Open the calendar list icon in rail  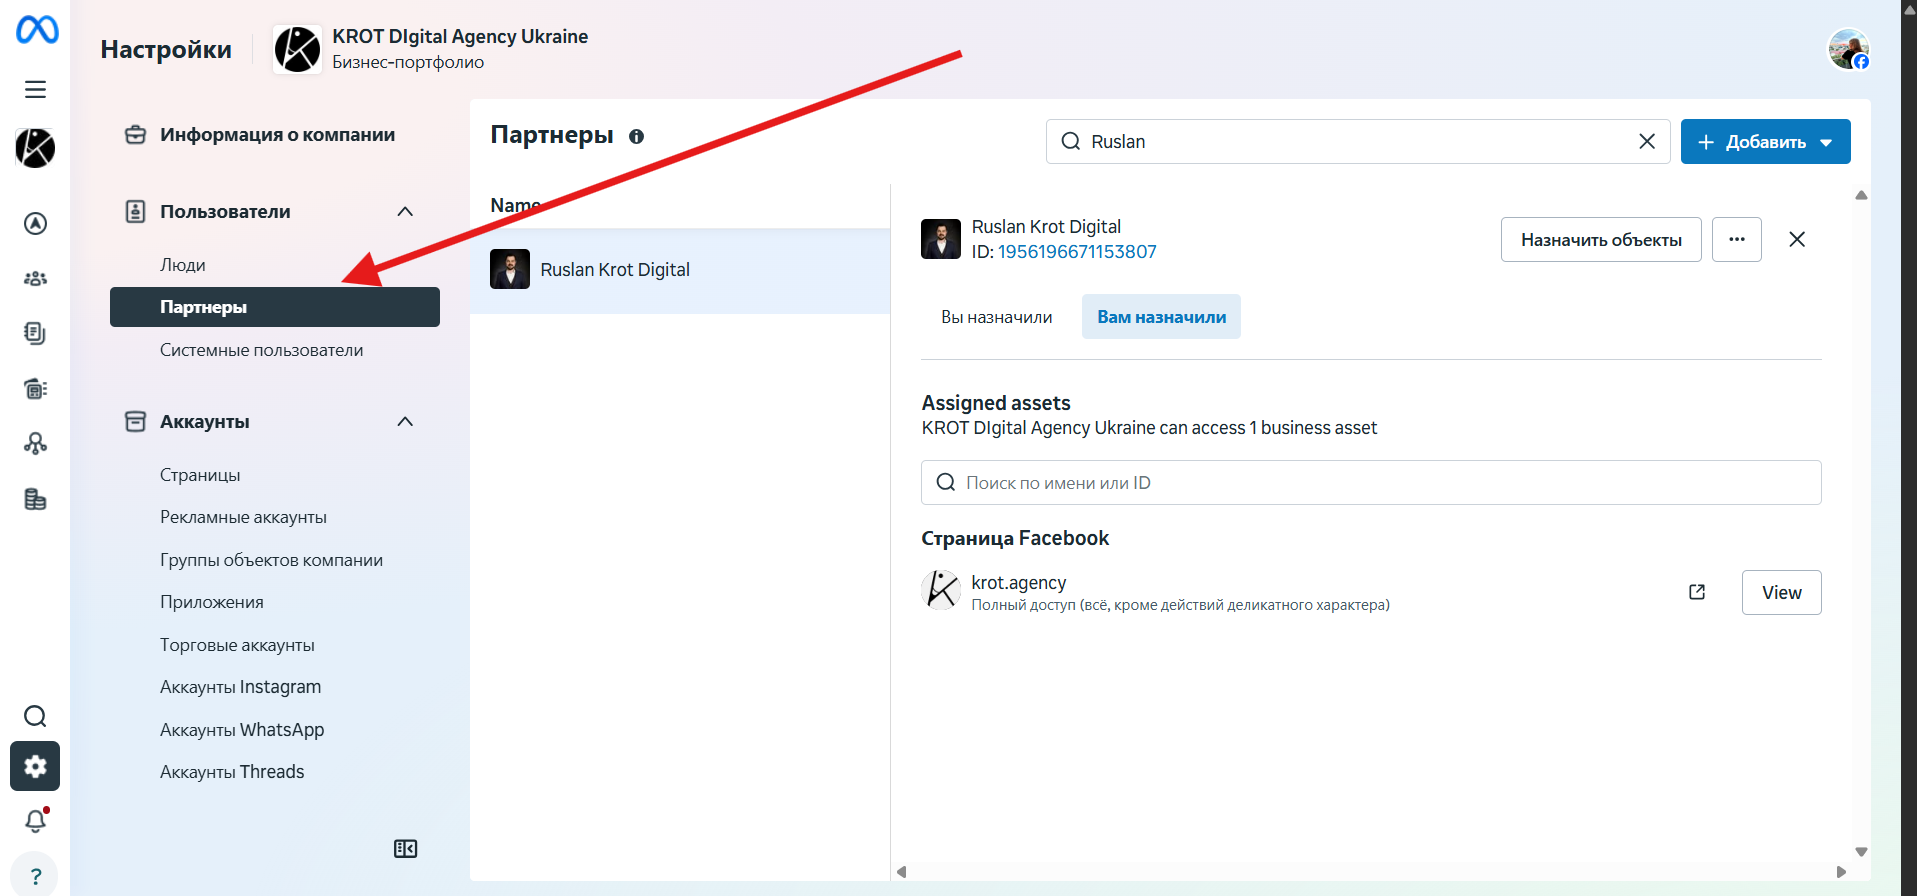point(35,388)
